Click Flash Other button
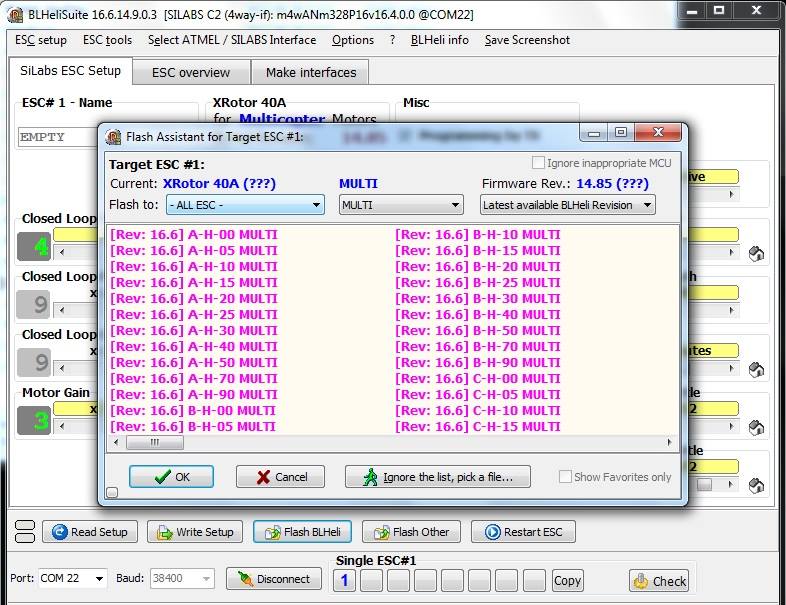Viewport: 786px width, 605px height. pos(412,532)
